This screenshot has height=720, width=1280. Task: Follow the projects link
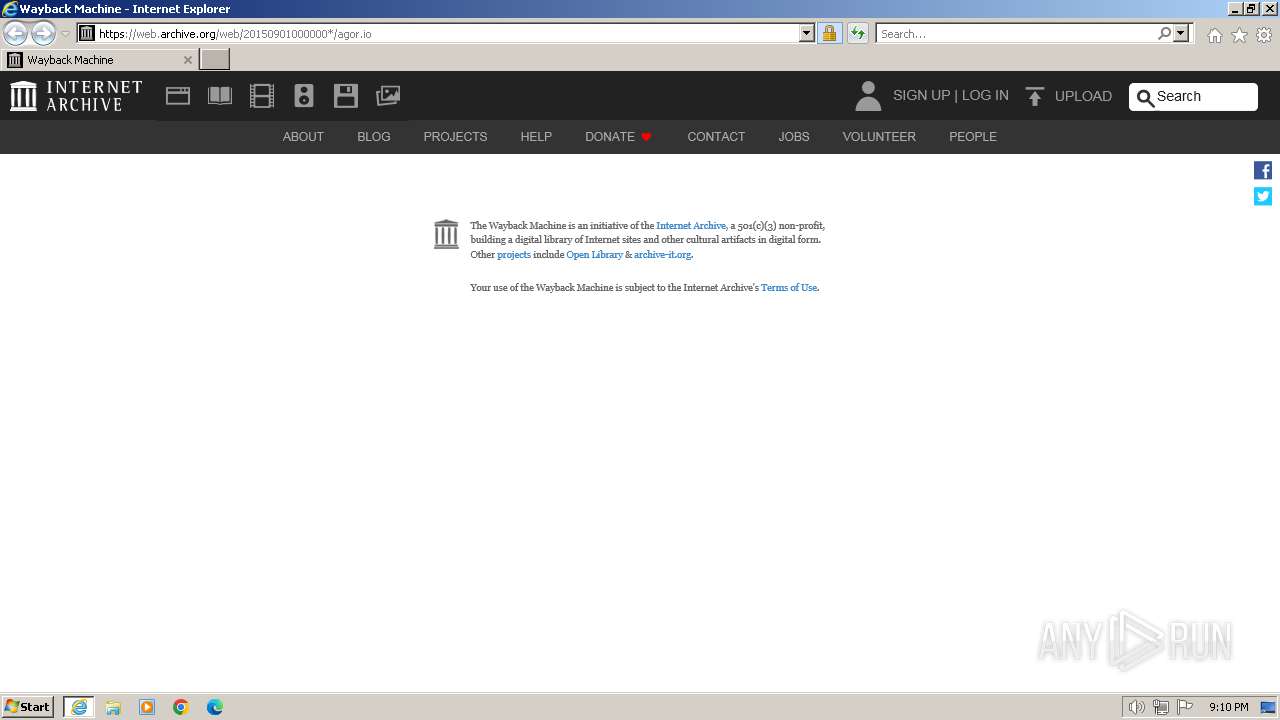click(x=514, y=255)
